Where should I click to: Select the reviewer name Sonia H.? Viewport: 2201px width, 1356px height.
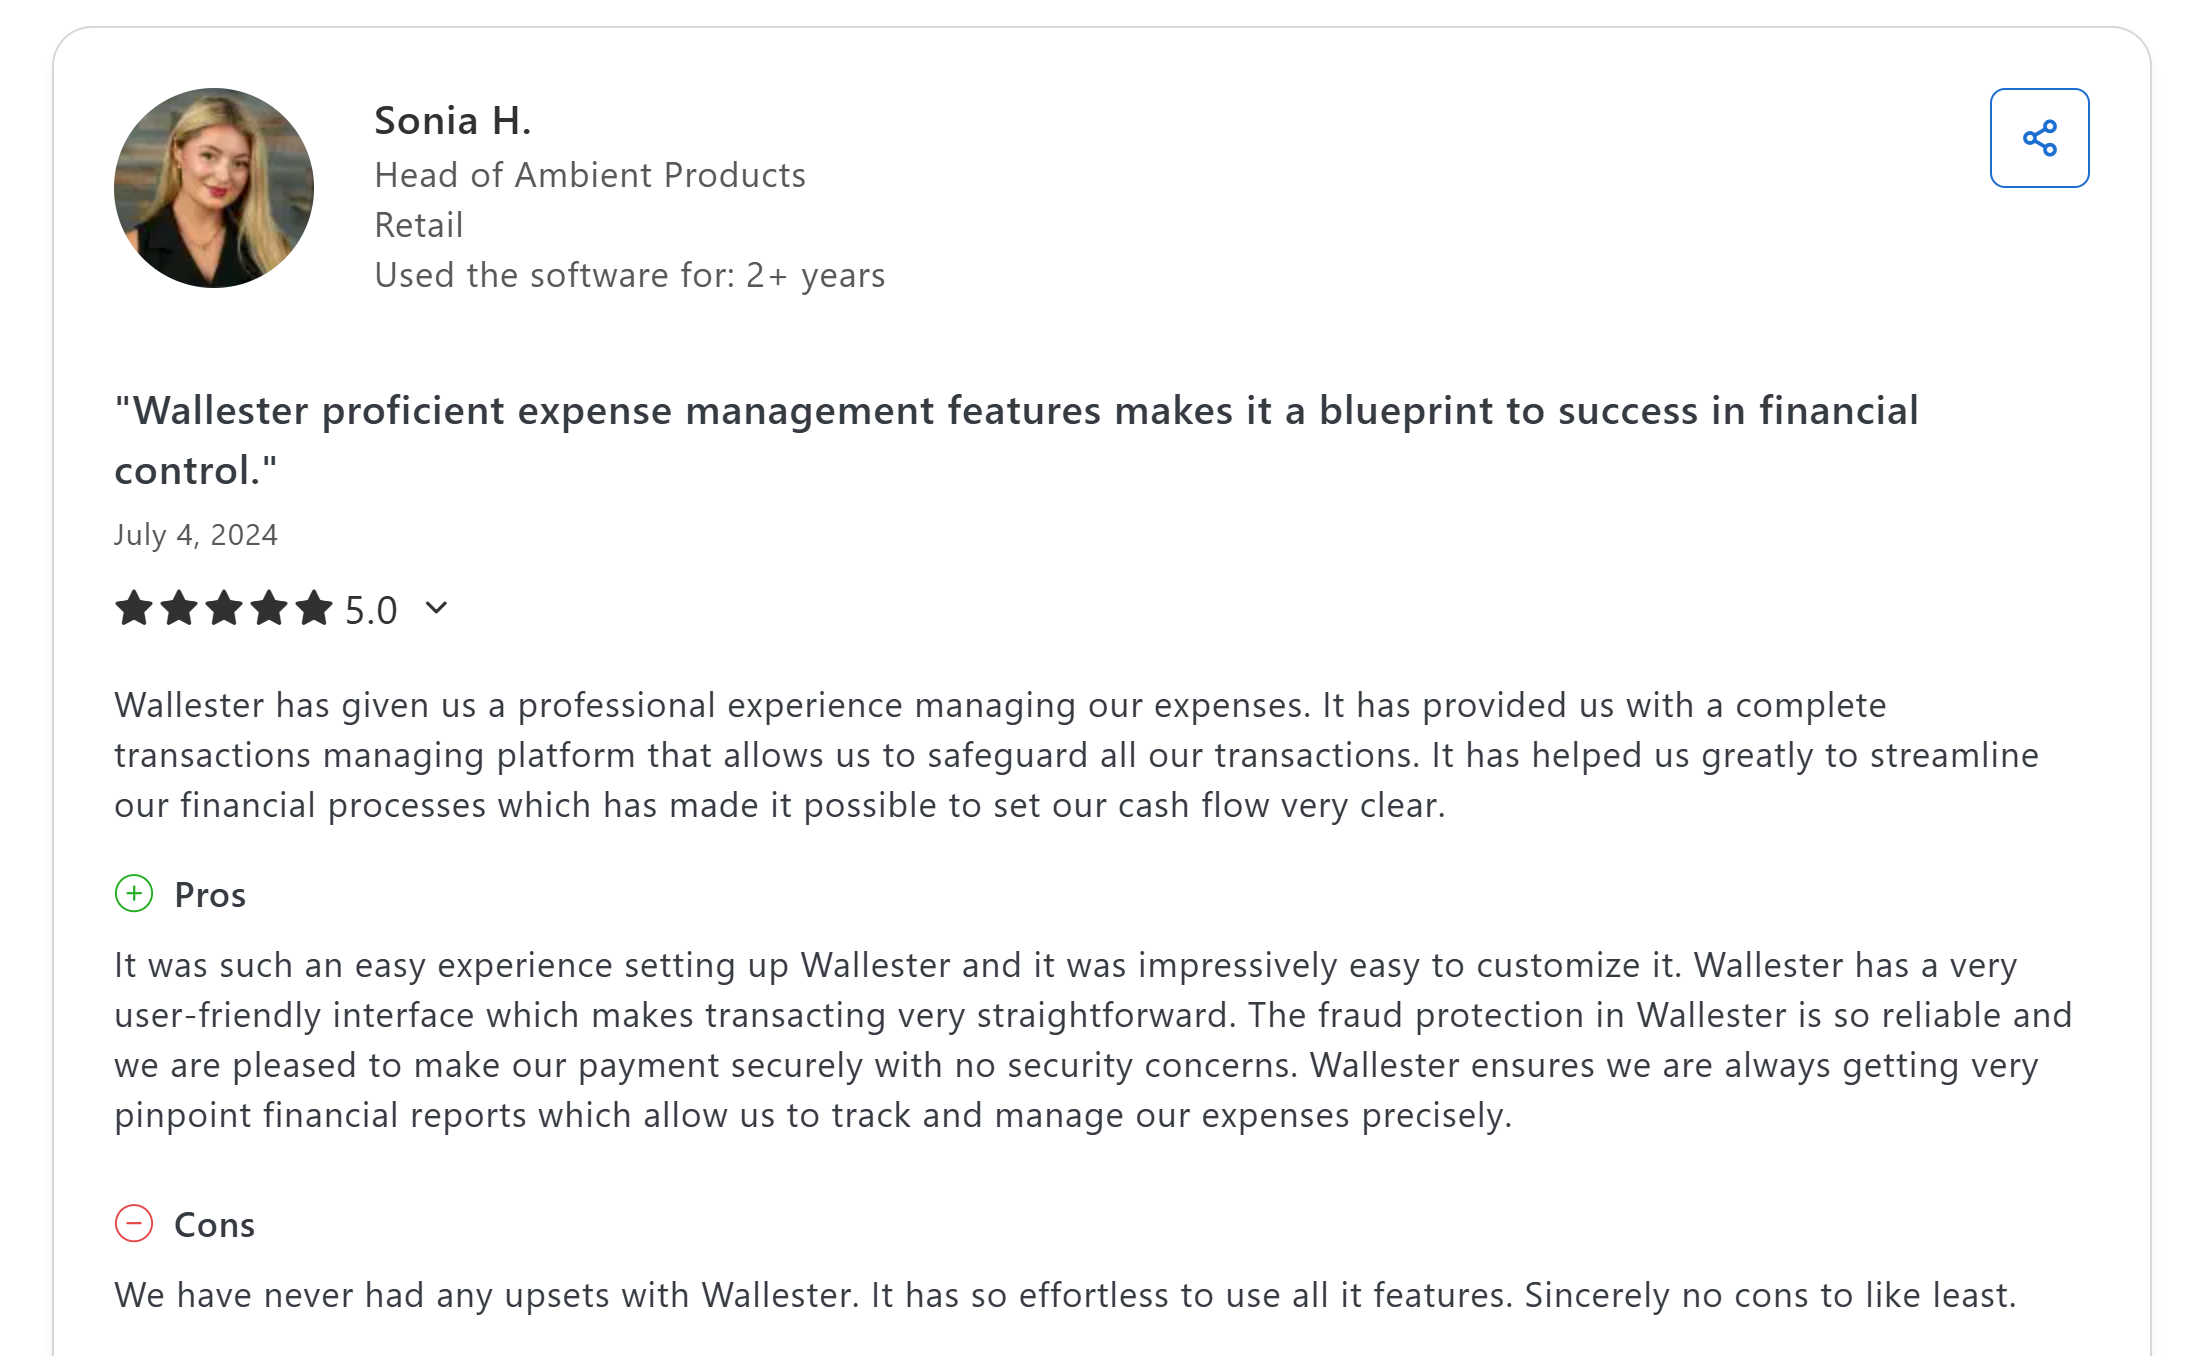point(452,121)
